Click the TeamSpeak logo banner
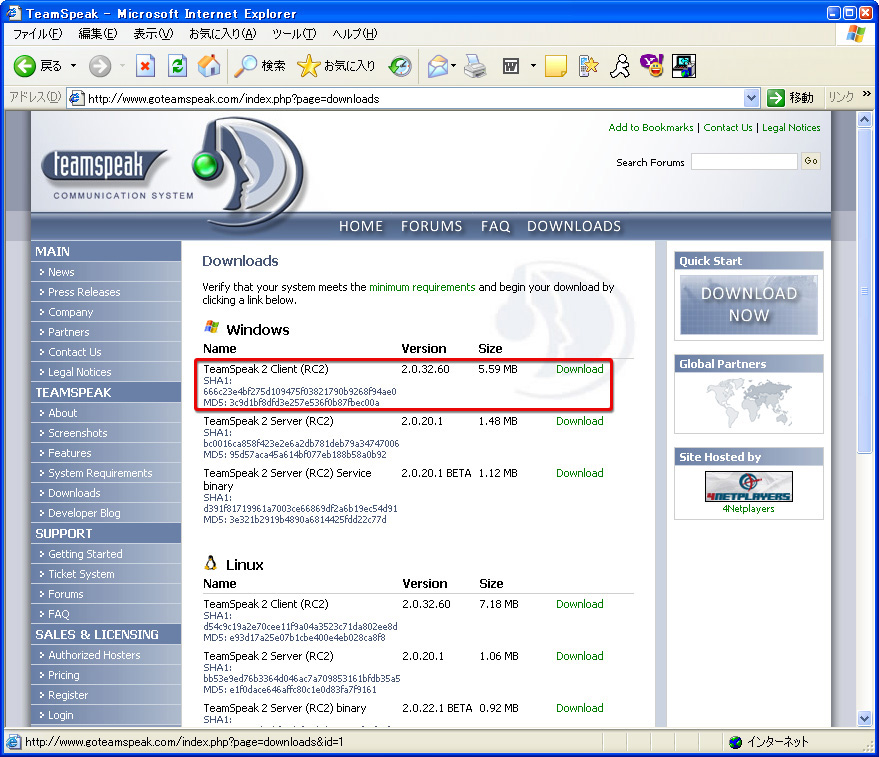The width and height of the screenshot is (879, 757). tap(174, 171)
